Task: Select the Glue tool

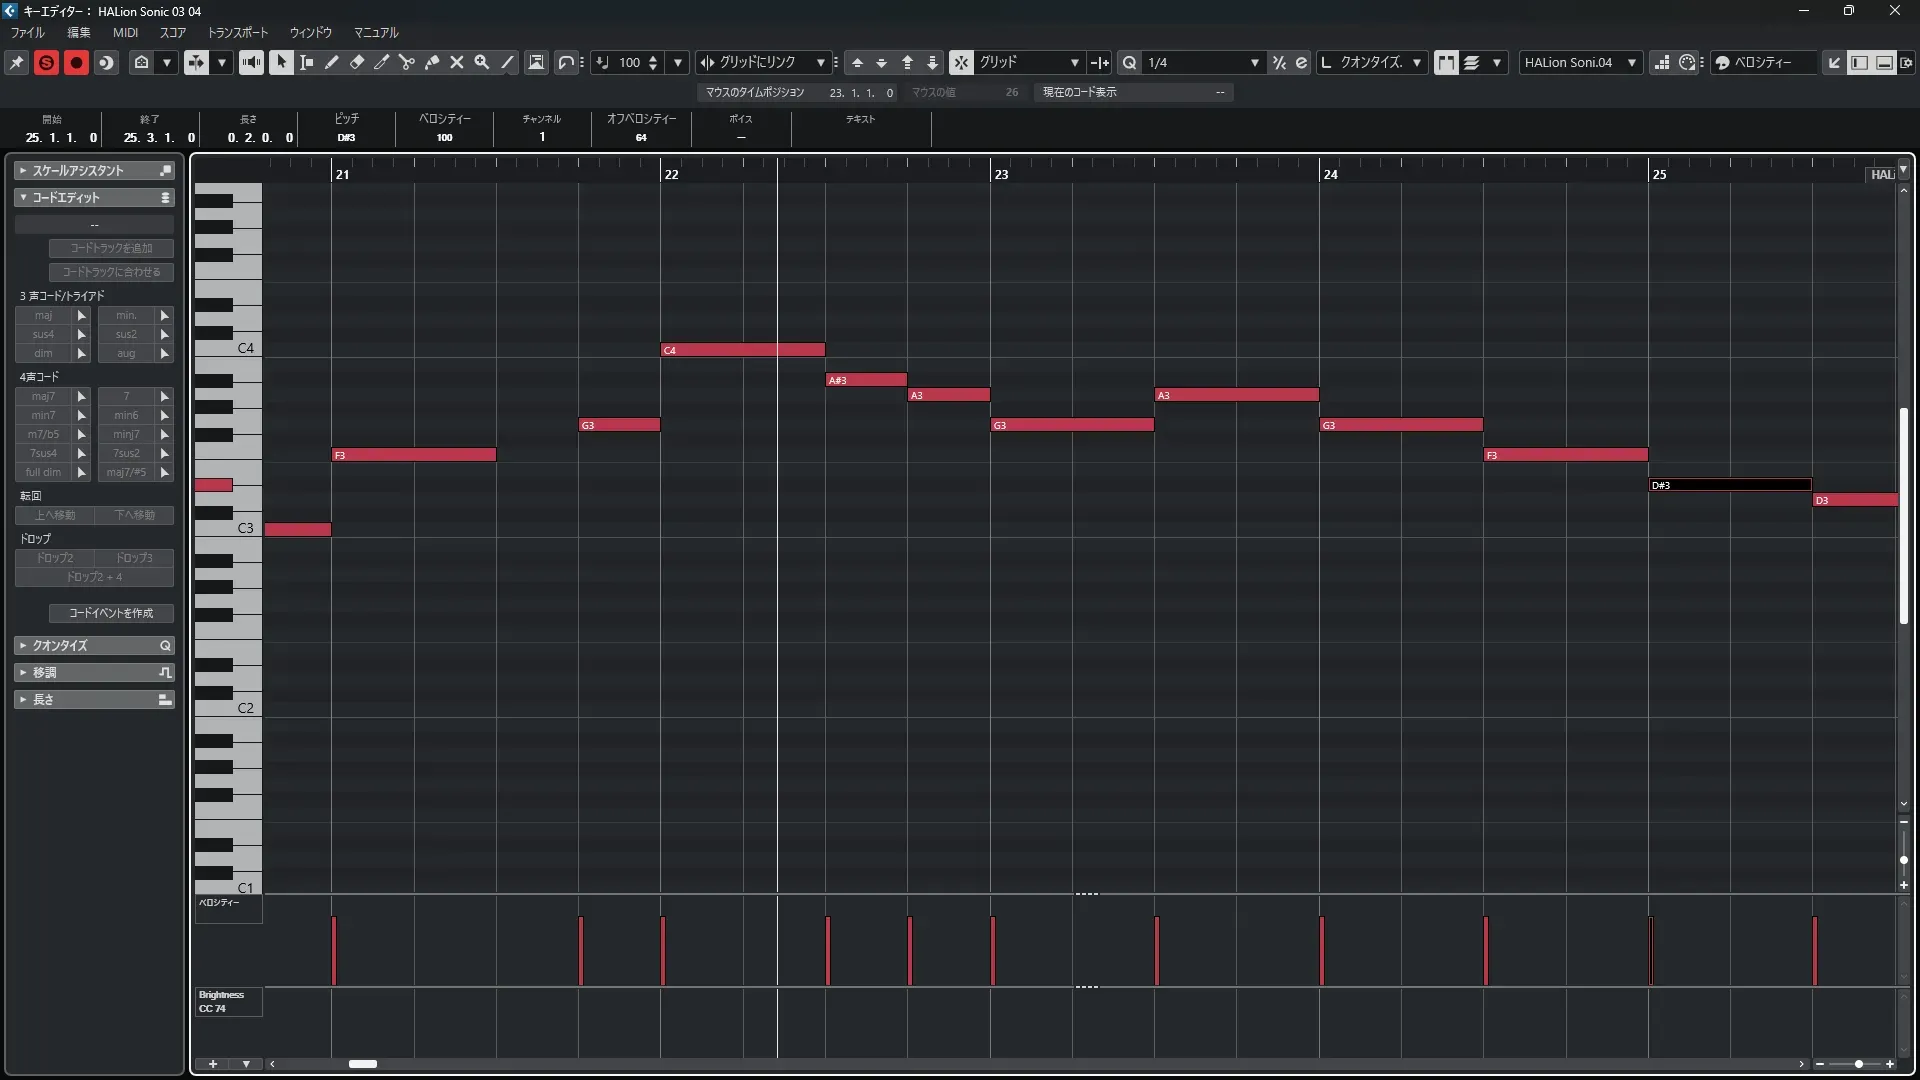Action: pos(432,62)
